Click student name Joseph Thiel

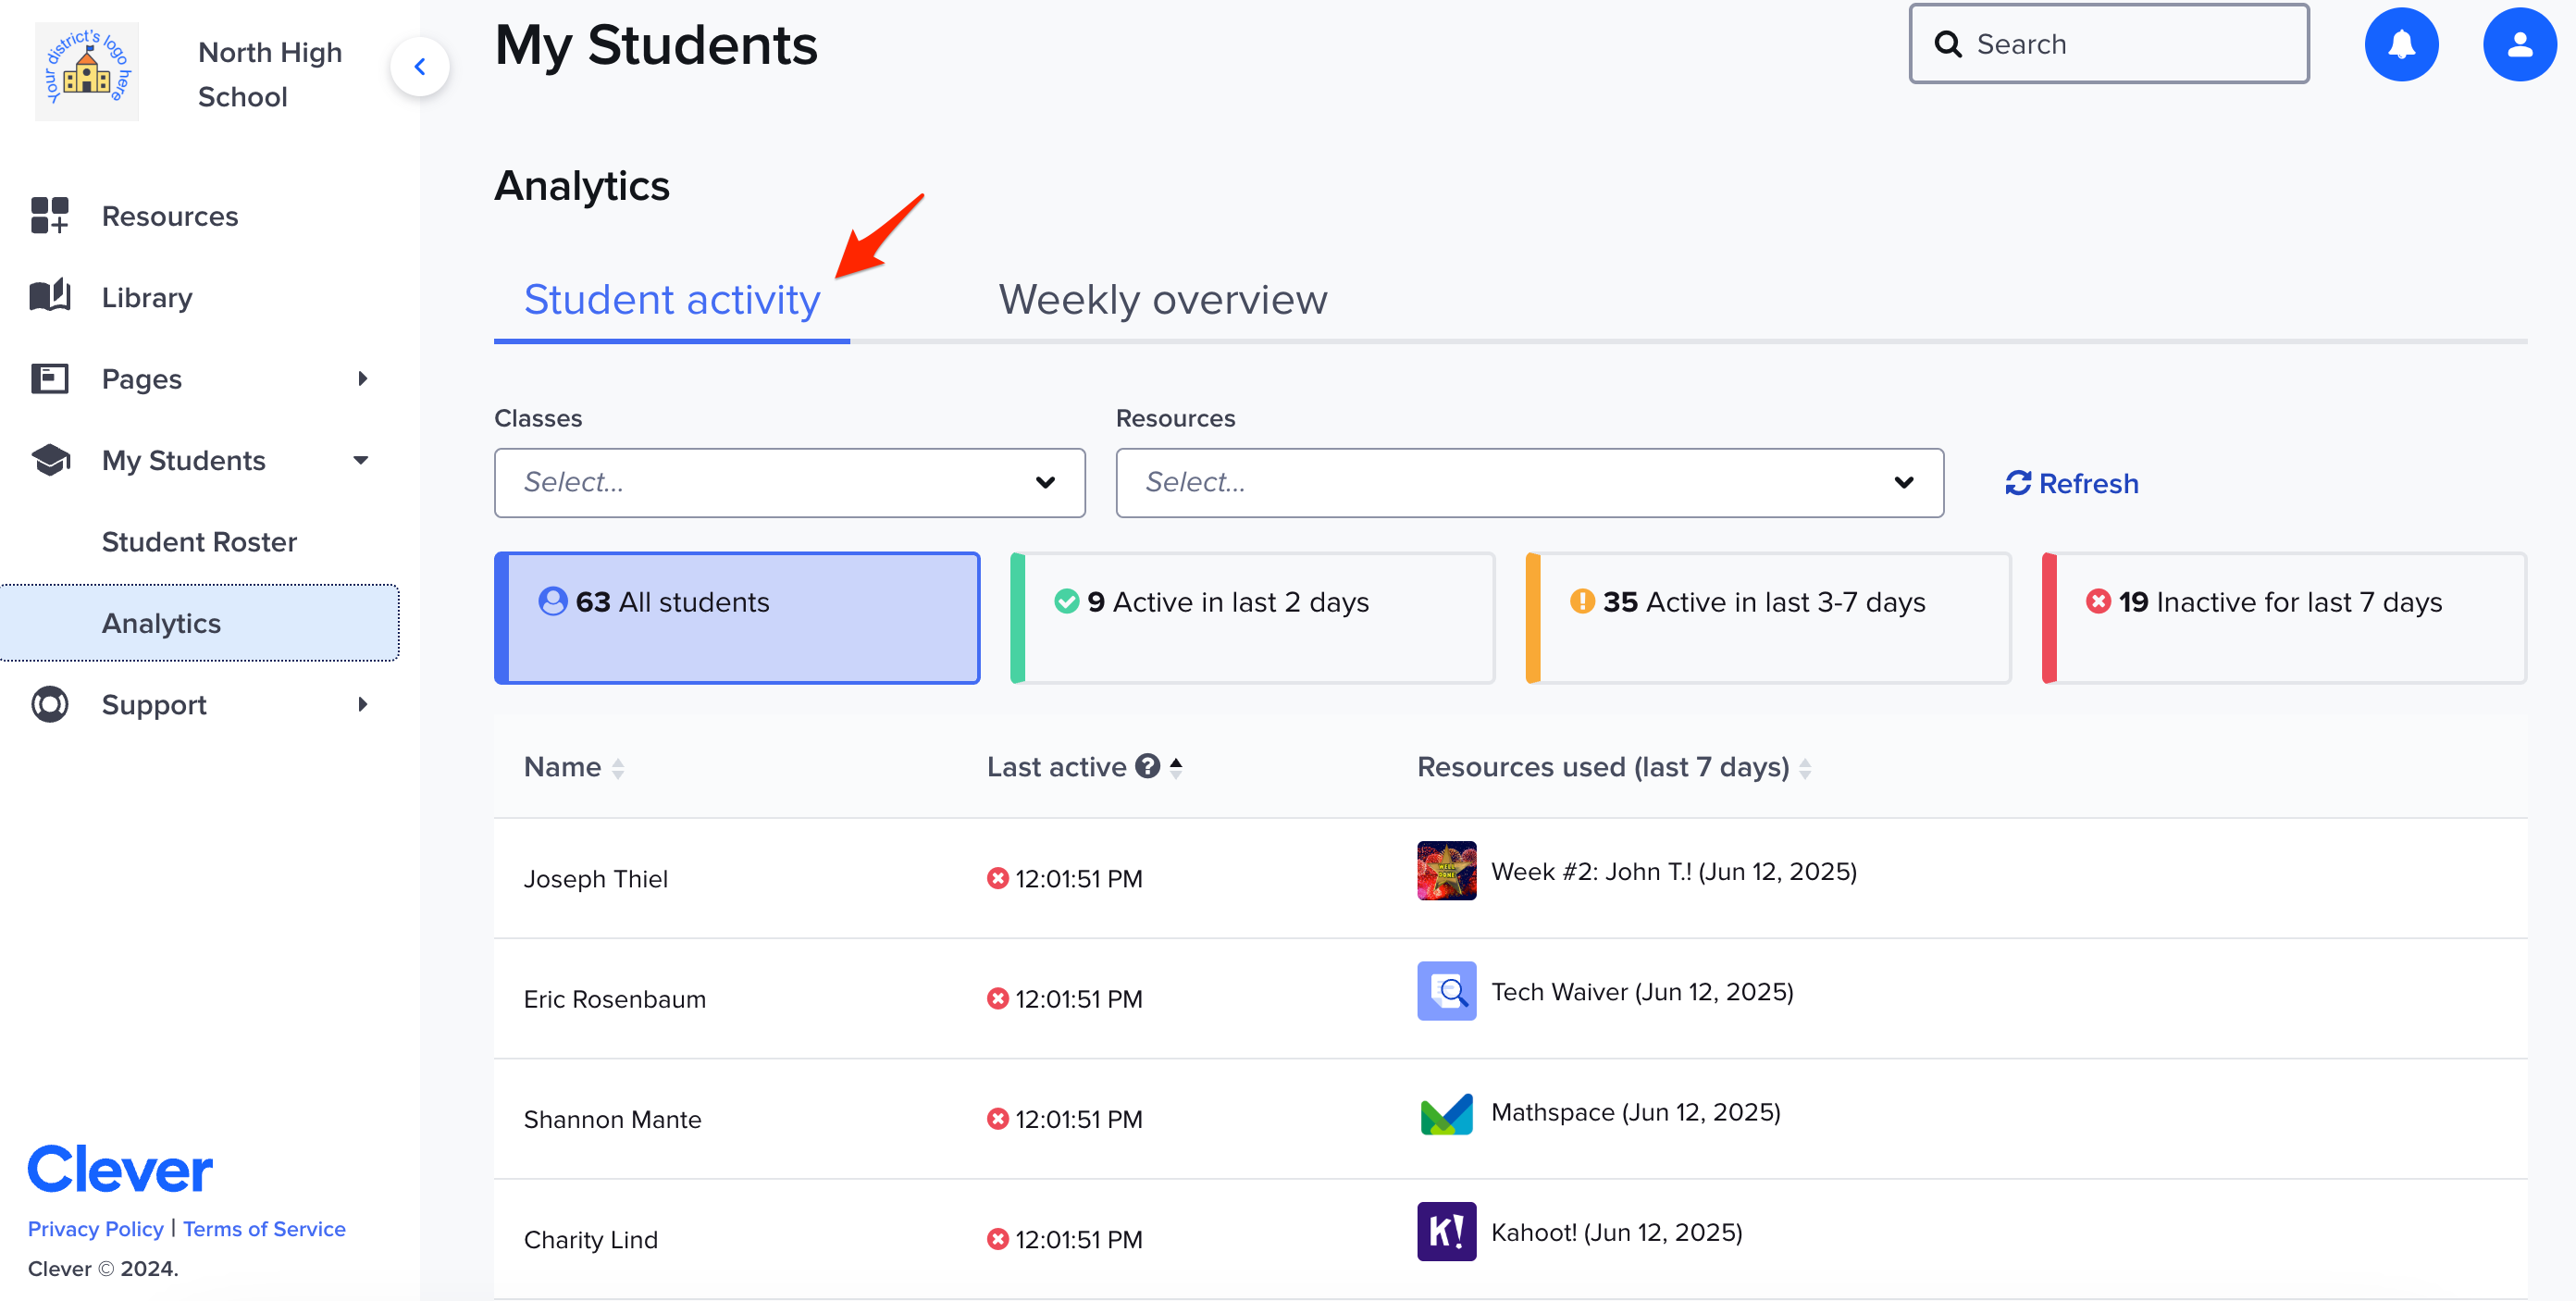595,879
